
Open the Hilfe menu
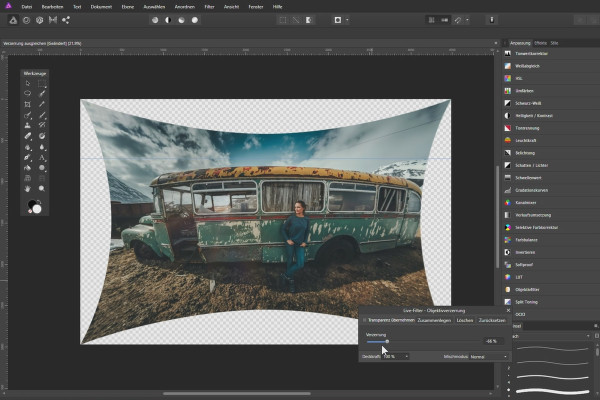[x=277, y=7]
